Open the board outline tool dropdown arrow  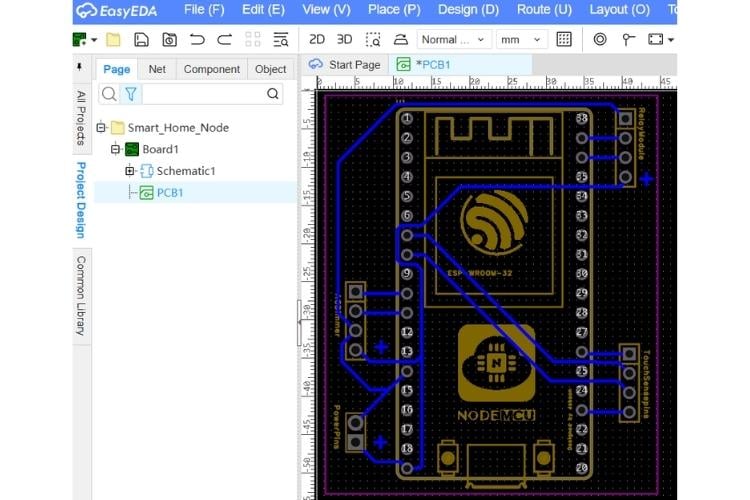671,40
